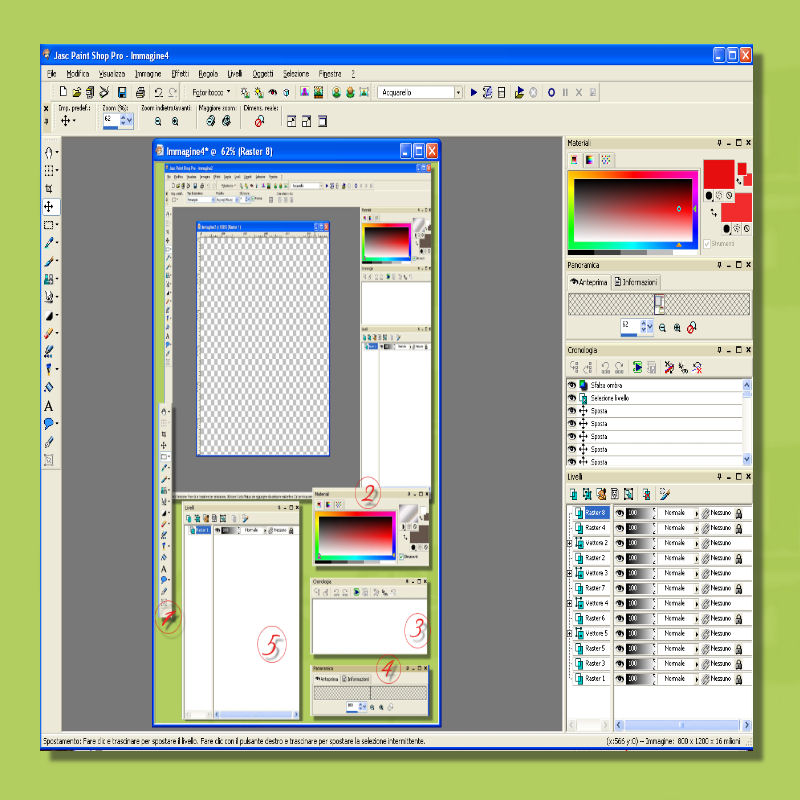The height and width of the screenshot is (800, 800).
Task: Toggle the Strumenti checkbox in Materiali
Action: click(707, 244)
